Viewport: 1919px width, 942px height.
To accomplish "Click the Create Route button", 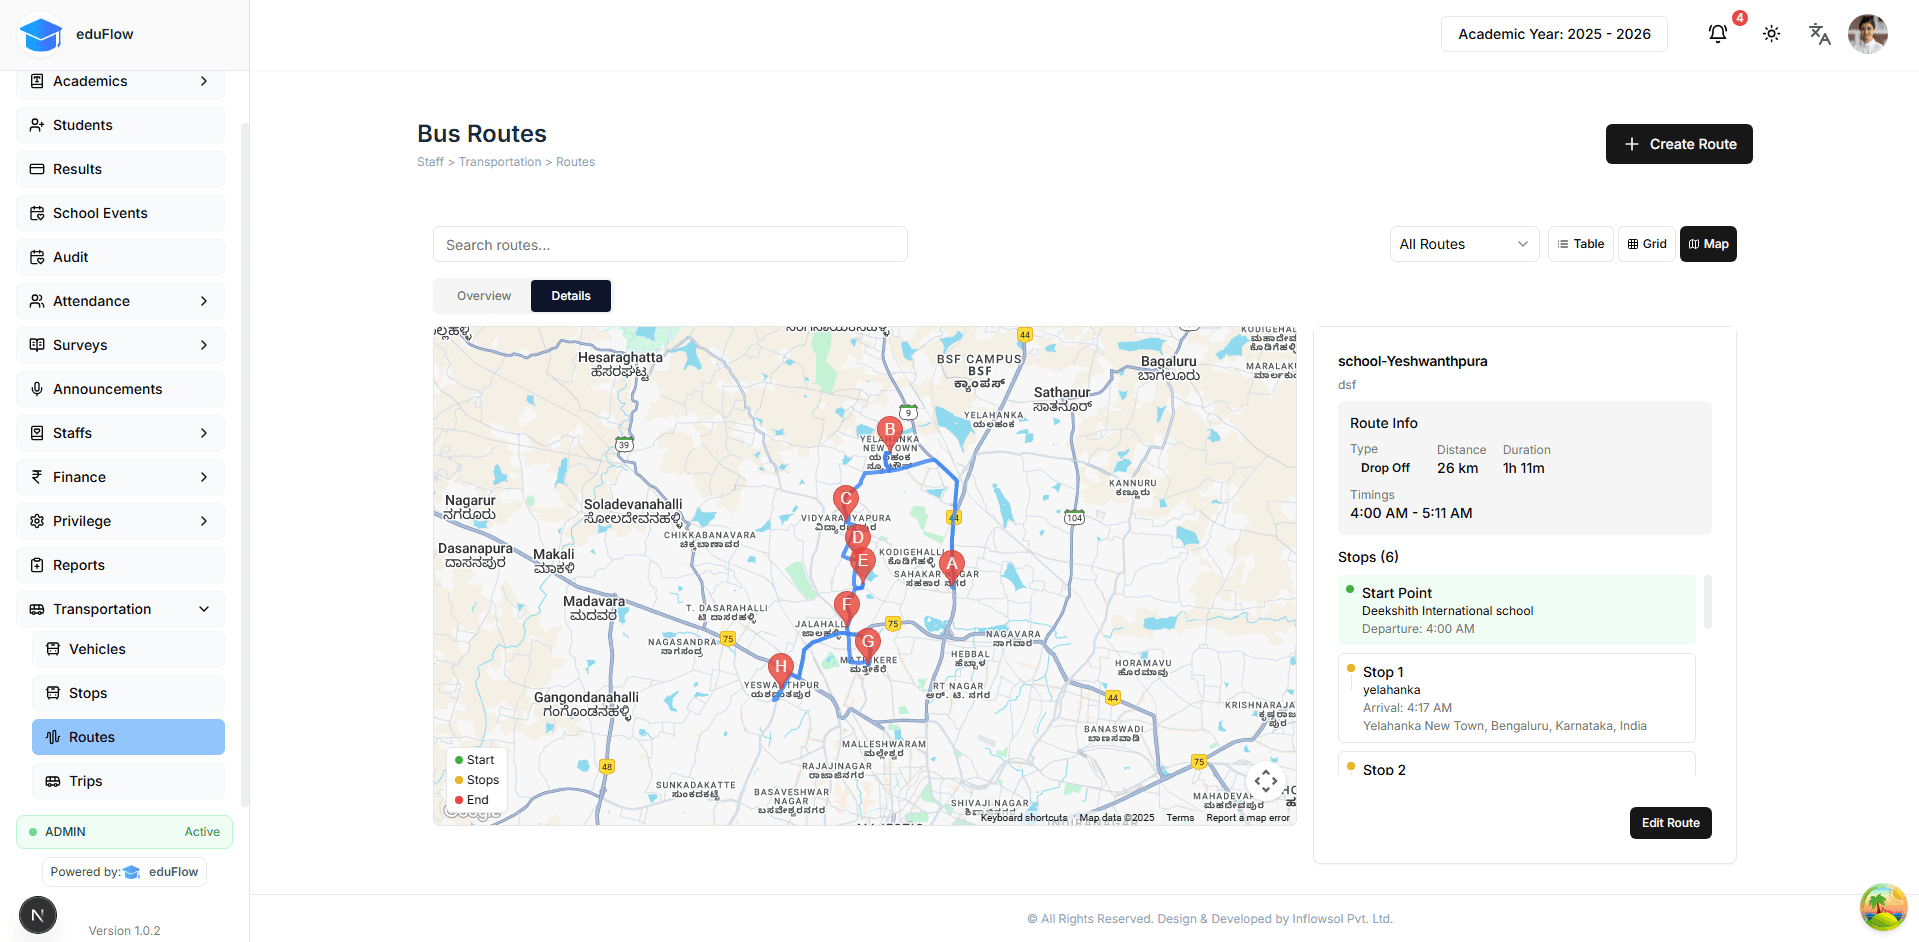I will [1678, 144].
